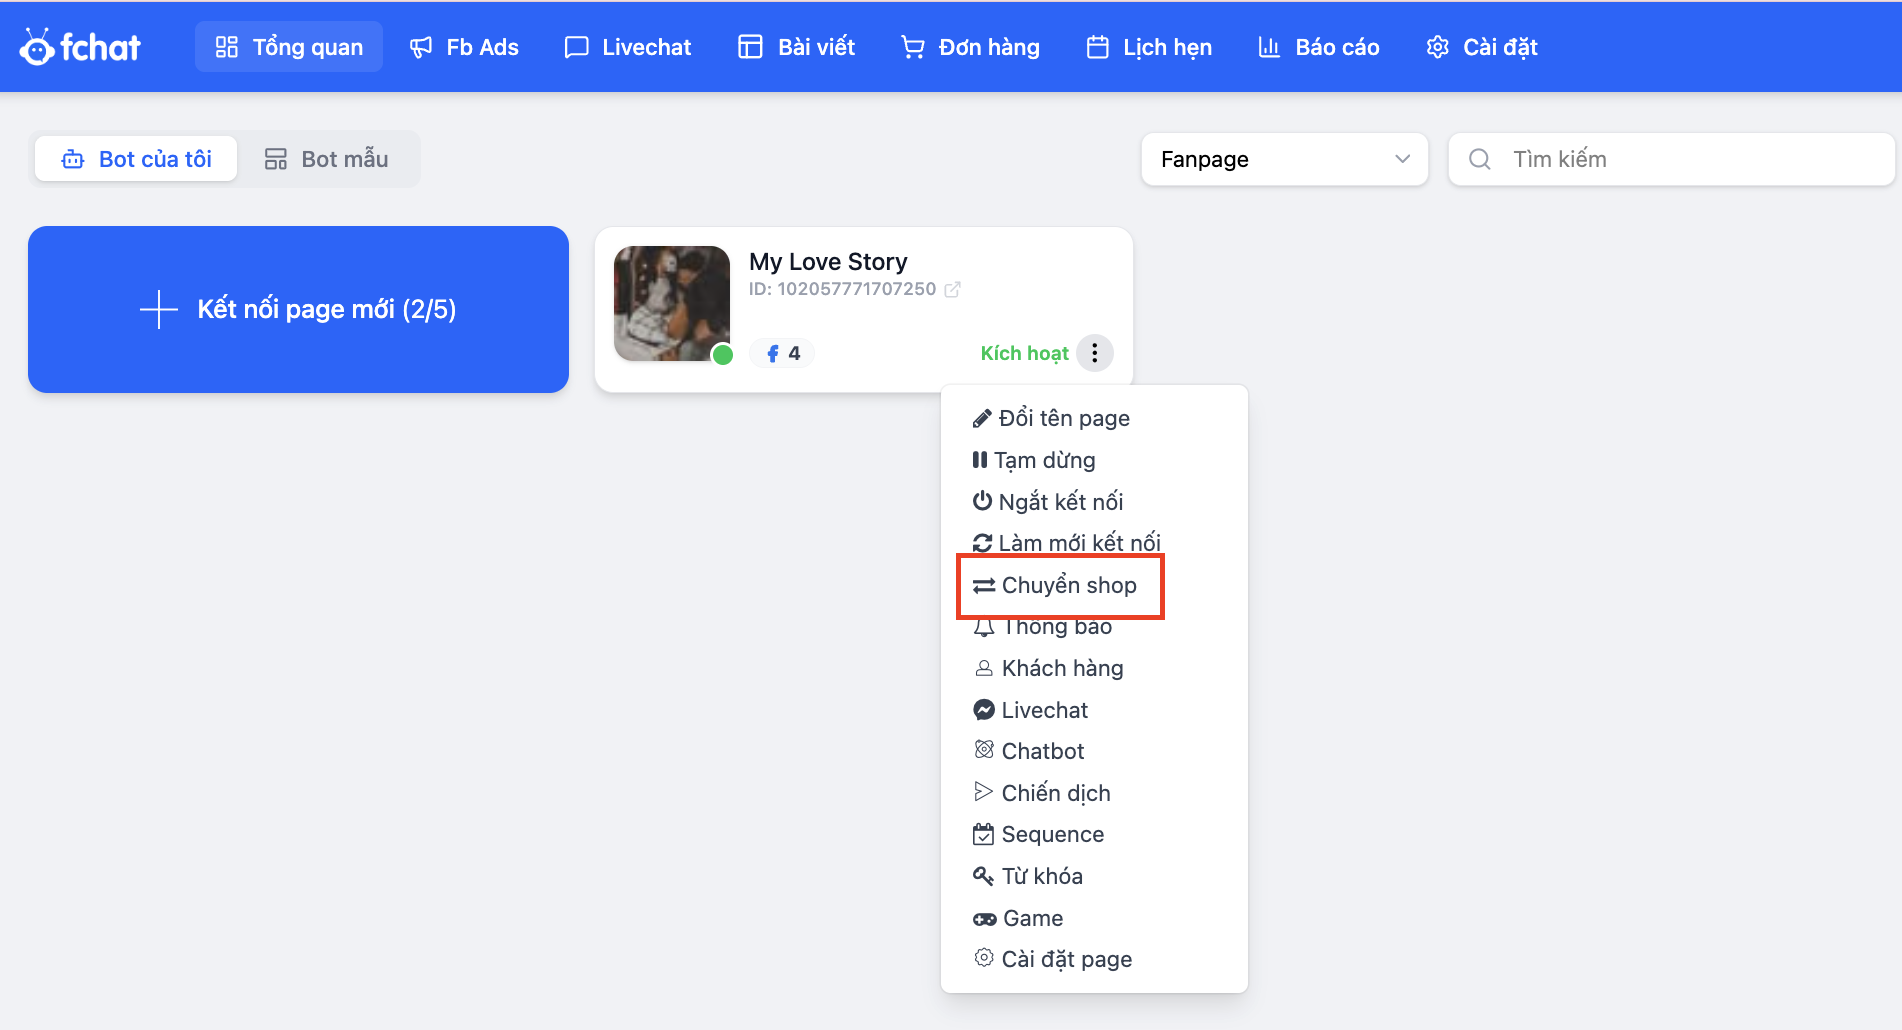Click Kết nối page mới button

(298, 309)
